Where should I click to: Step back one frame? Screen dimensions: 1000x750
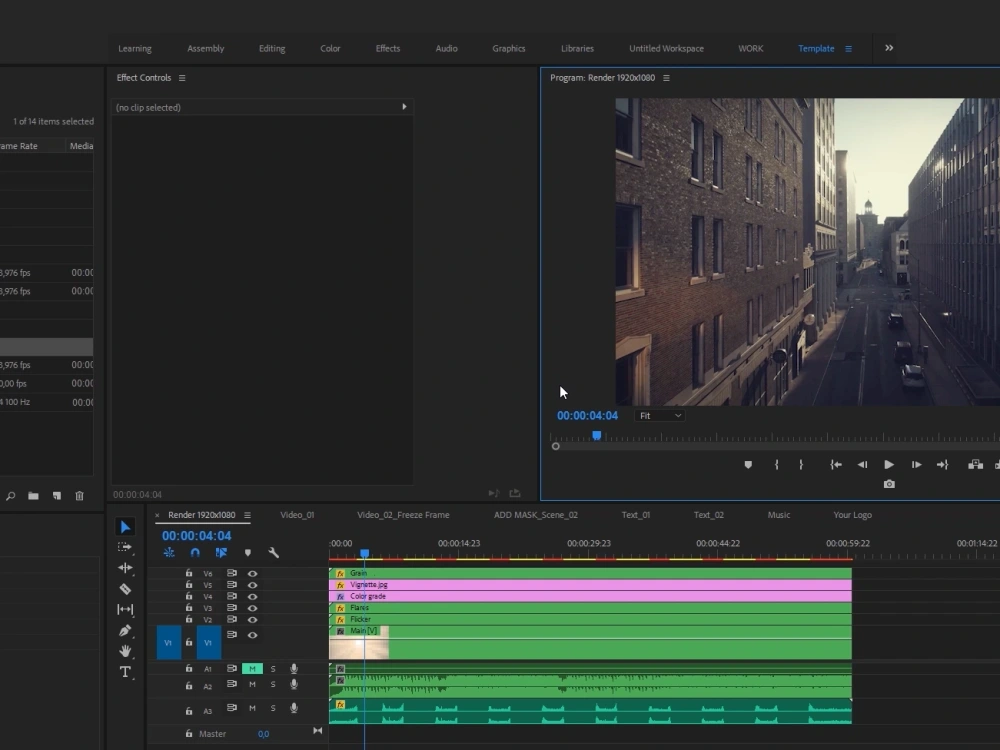[862, 465]
